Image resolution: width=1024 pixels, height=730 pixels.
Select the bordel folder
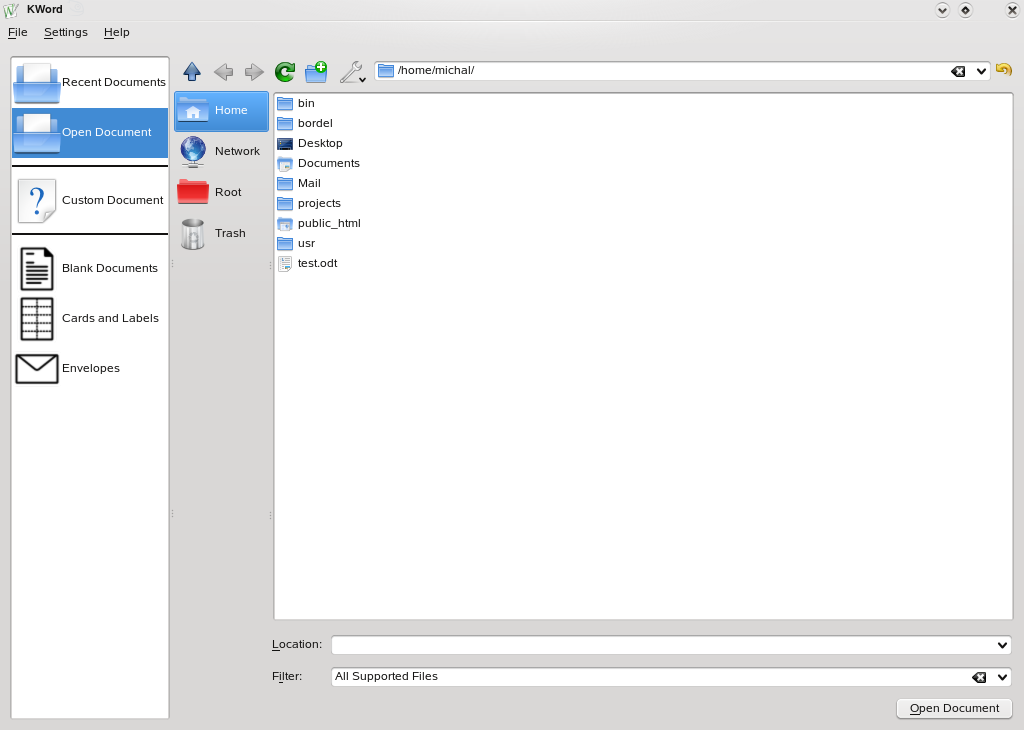pyautogui.click(x=305, y=123)
